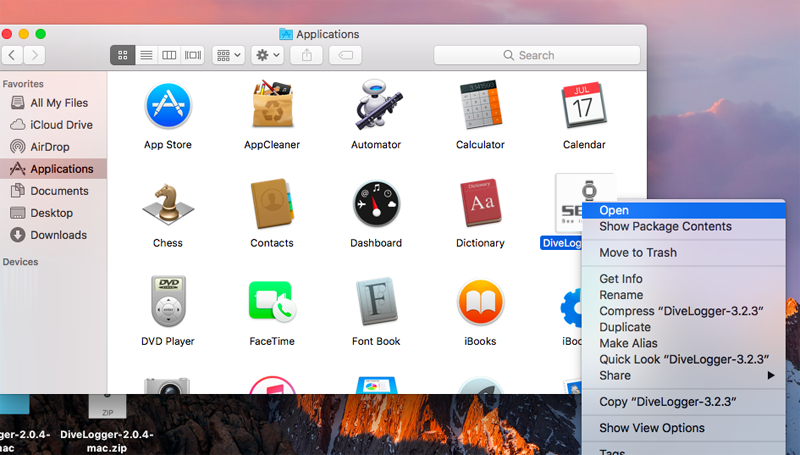The height and width of the screenshot is (455, 800).
Task: Choose Move to Trash
Action: pyautogui.click(x=684, y=252)
